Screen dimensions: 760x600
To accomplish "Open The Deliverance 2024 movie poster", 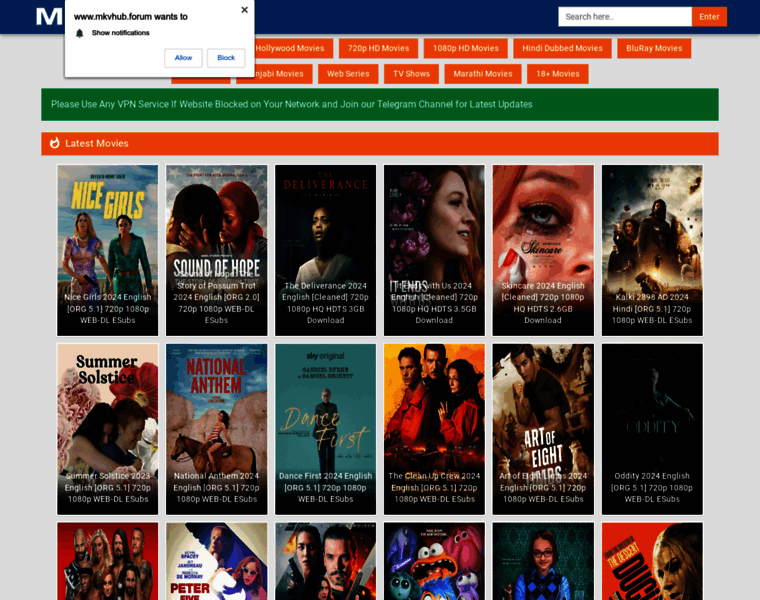I will coord(325,250).
